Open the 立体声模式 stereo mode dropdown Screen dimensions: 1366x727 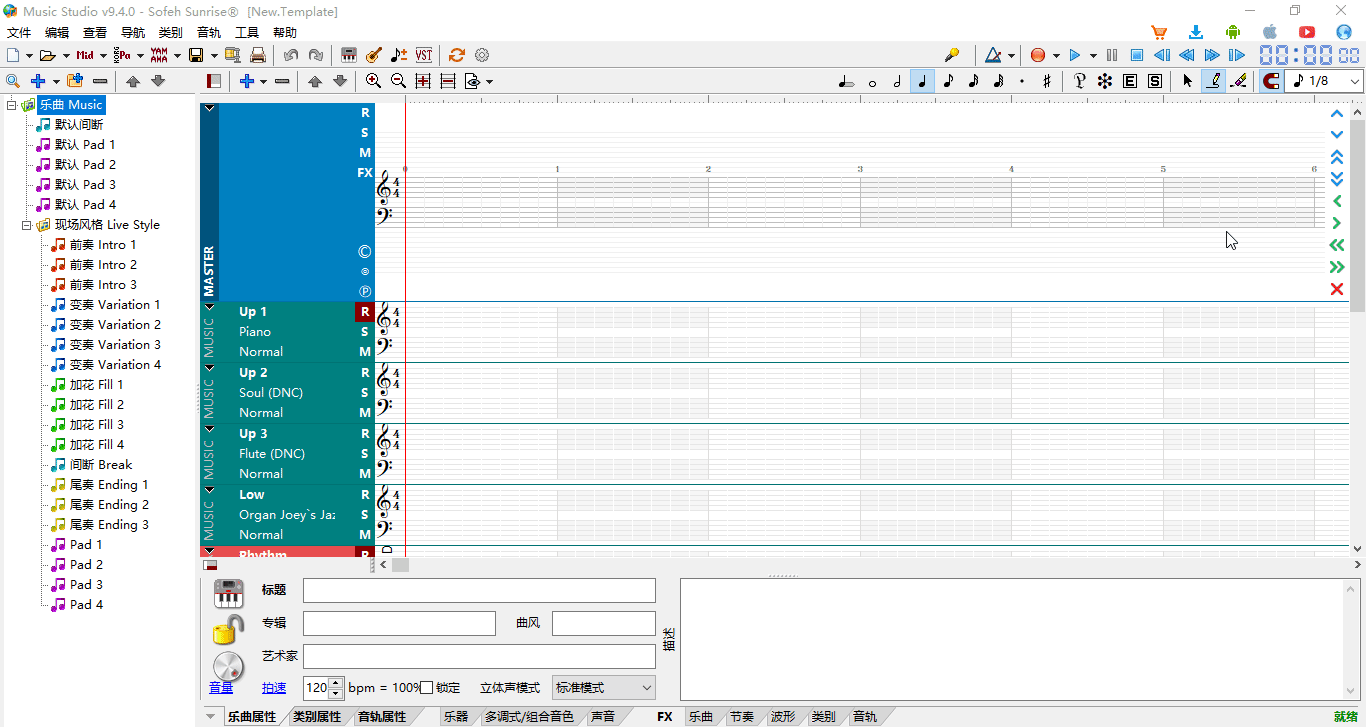point(603,688)
